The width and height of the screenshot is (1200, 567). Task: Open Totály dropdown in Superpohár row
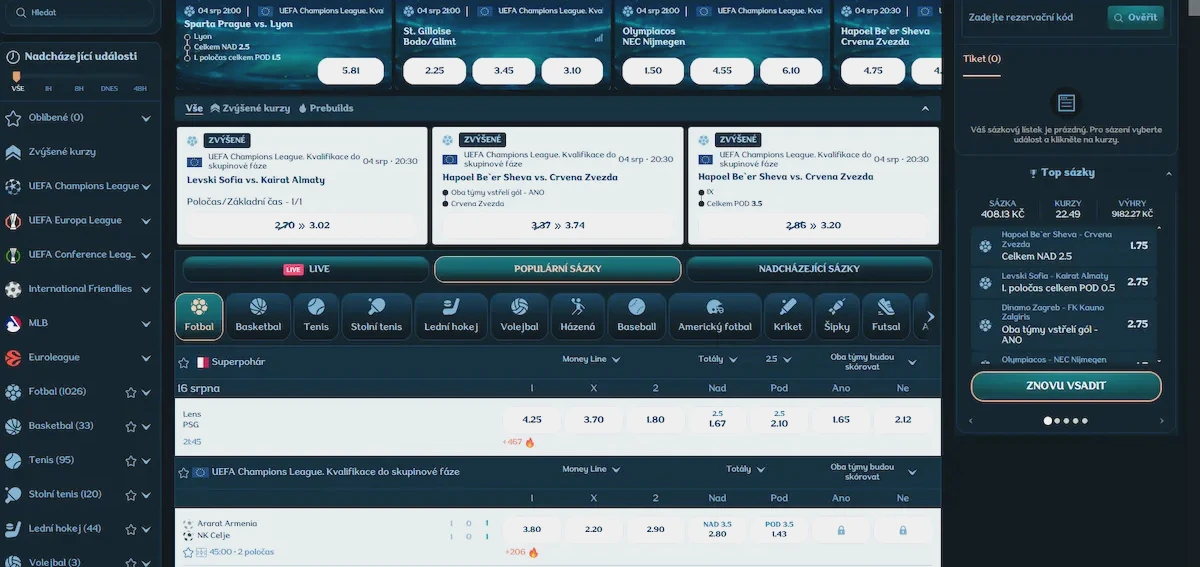[x=718, y=359]
